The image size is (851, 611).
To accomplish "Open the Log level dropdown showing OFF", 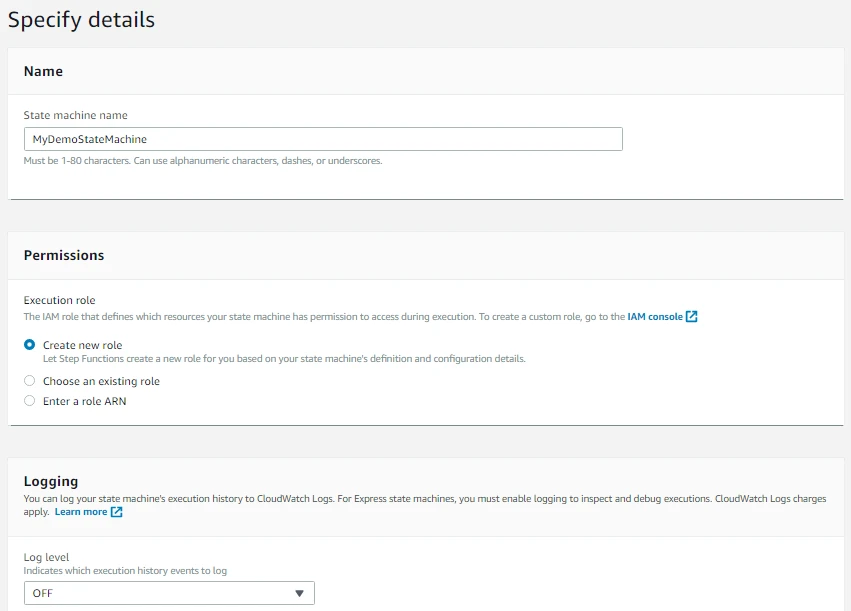I will tap(169, 593).
